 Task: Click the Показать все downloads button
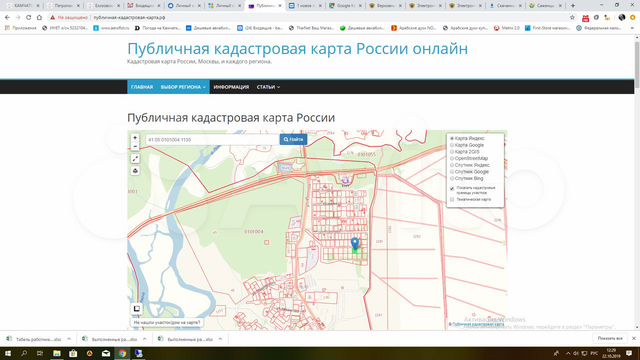610,338
